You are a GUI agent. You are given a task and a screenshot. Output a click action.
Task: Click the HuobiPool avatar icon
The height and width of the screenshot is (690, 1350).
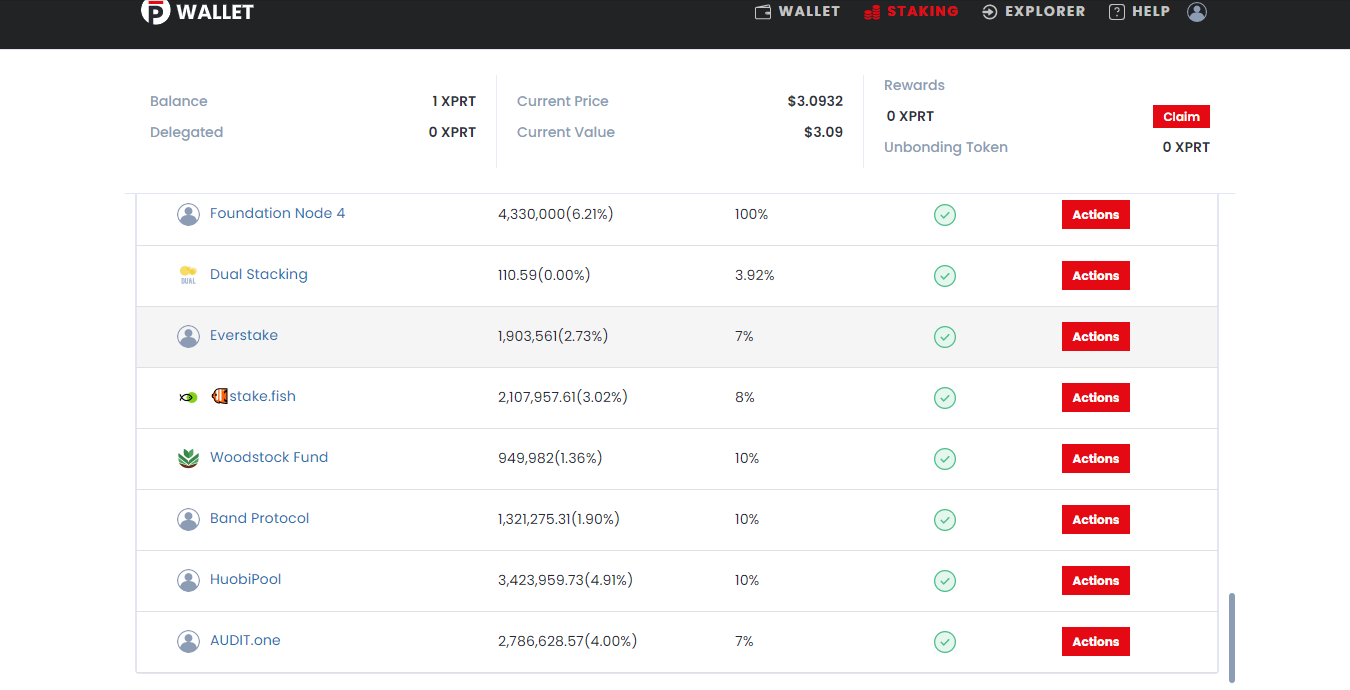coord(188,580)
